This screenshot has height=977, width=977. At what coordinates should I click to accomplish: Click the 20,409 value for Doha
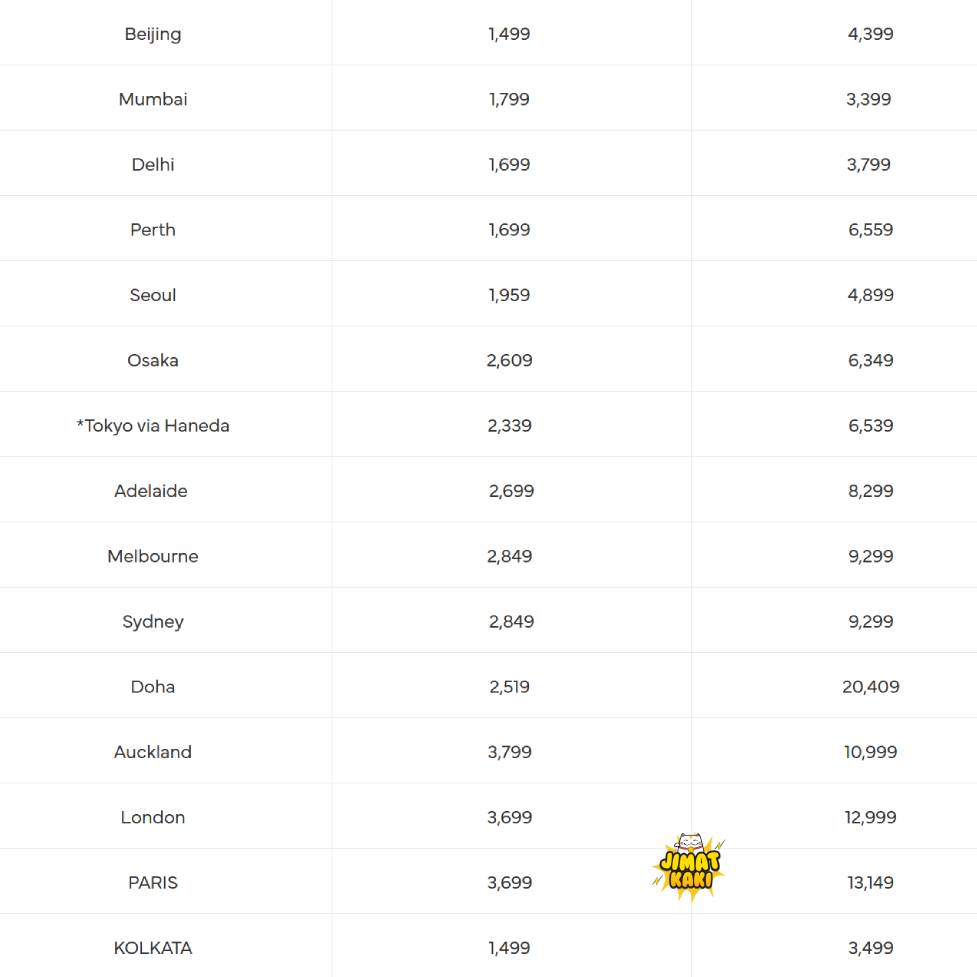871,687
